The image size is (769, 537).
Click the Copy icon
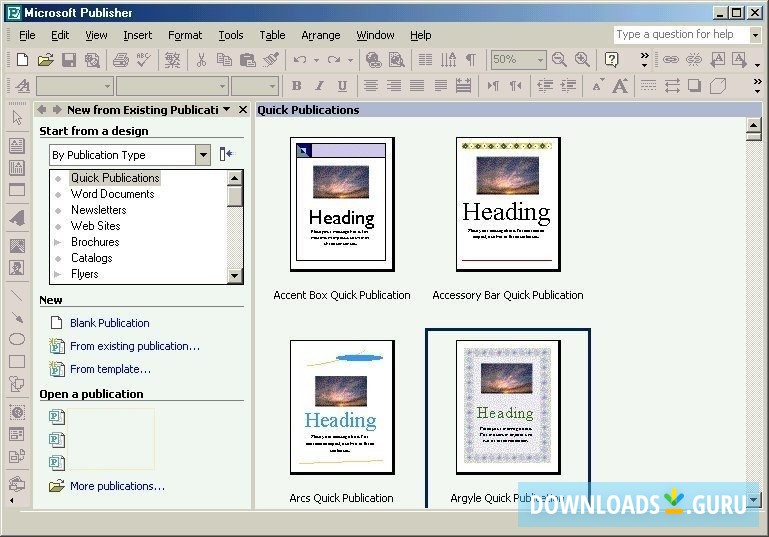pos(224,60)
